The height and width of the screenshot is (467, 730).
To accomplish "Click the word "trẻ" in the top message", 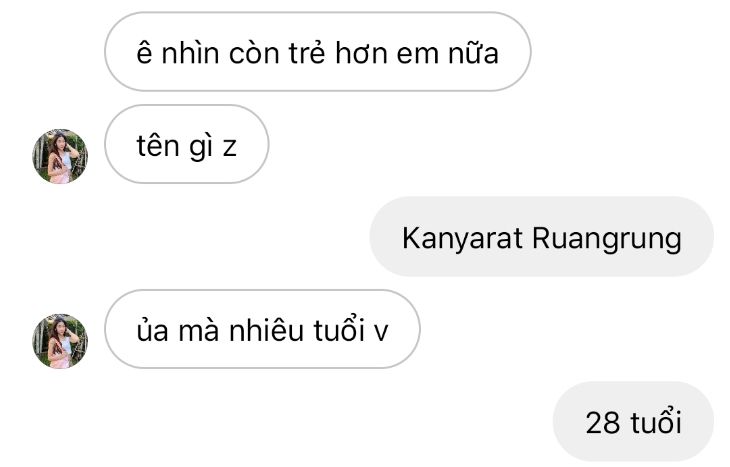I will pos(307,52).
